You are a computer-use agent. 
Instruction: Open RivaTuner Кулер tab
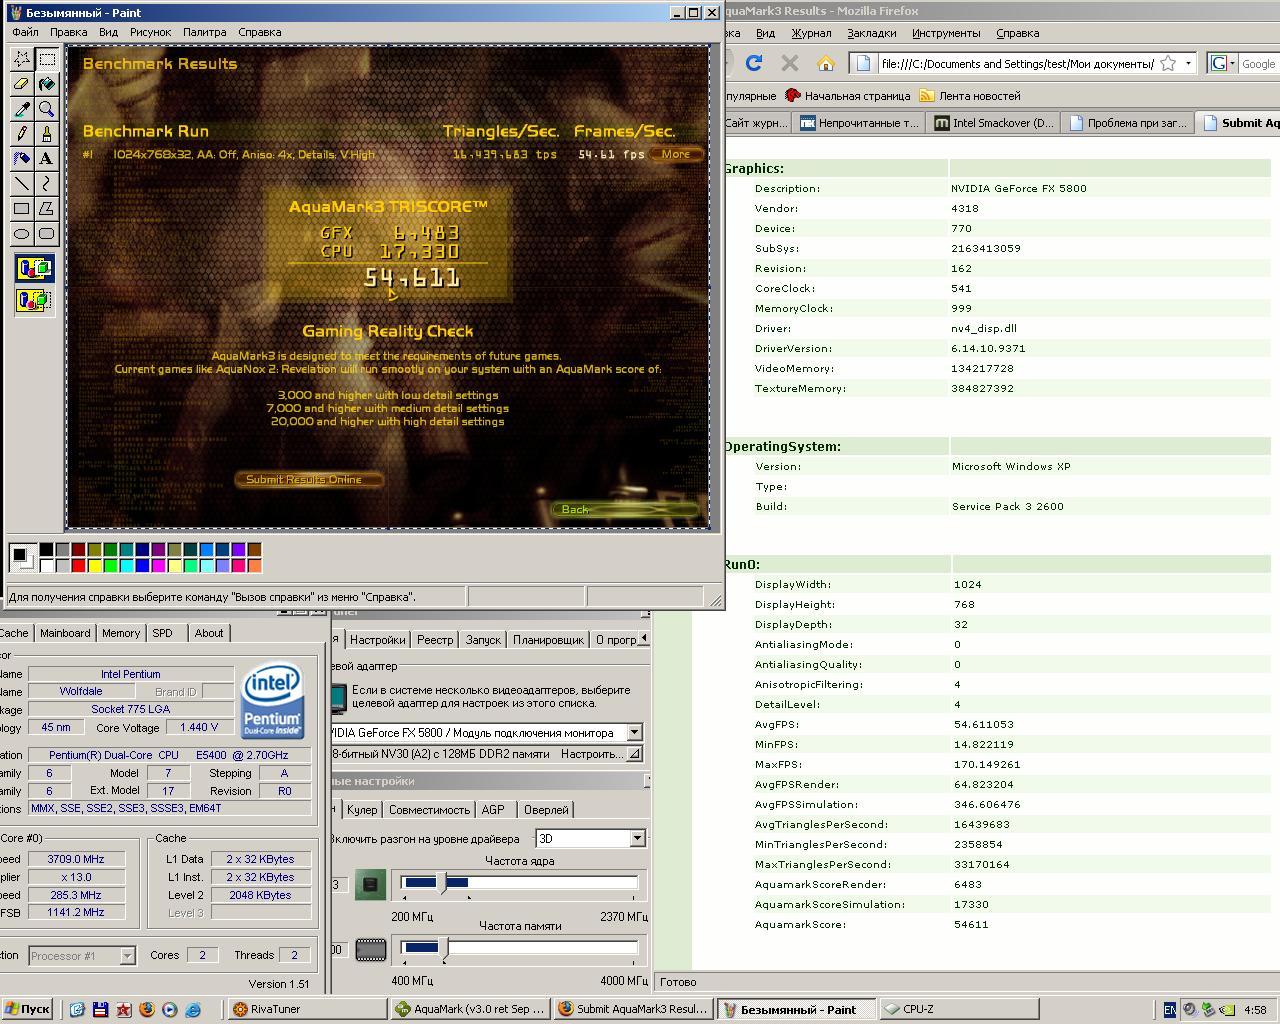[362, 810]
